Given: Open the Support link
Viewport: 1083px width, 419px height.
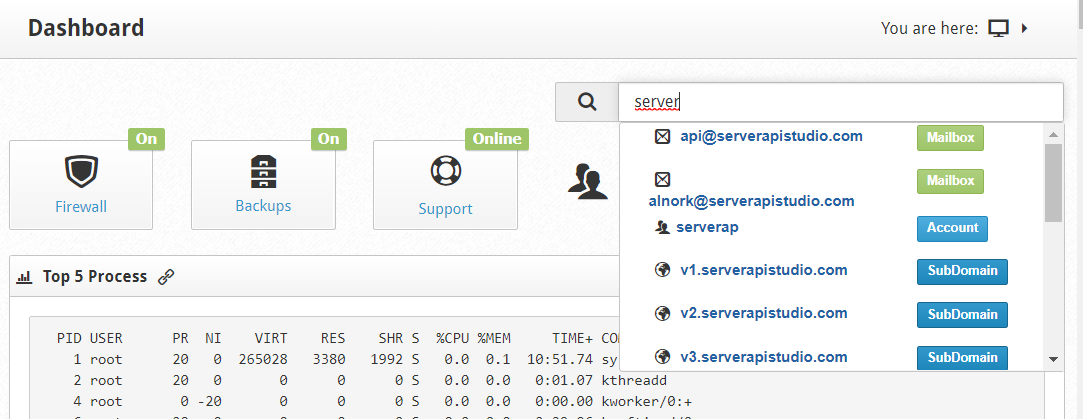Looking at the screenshot, I should point(445,209).
